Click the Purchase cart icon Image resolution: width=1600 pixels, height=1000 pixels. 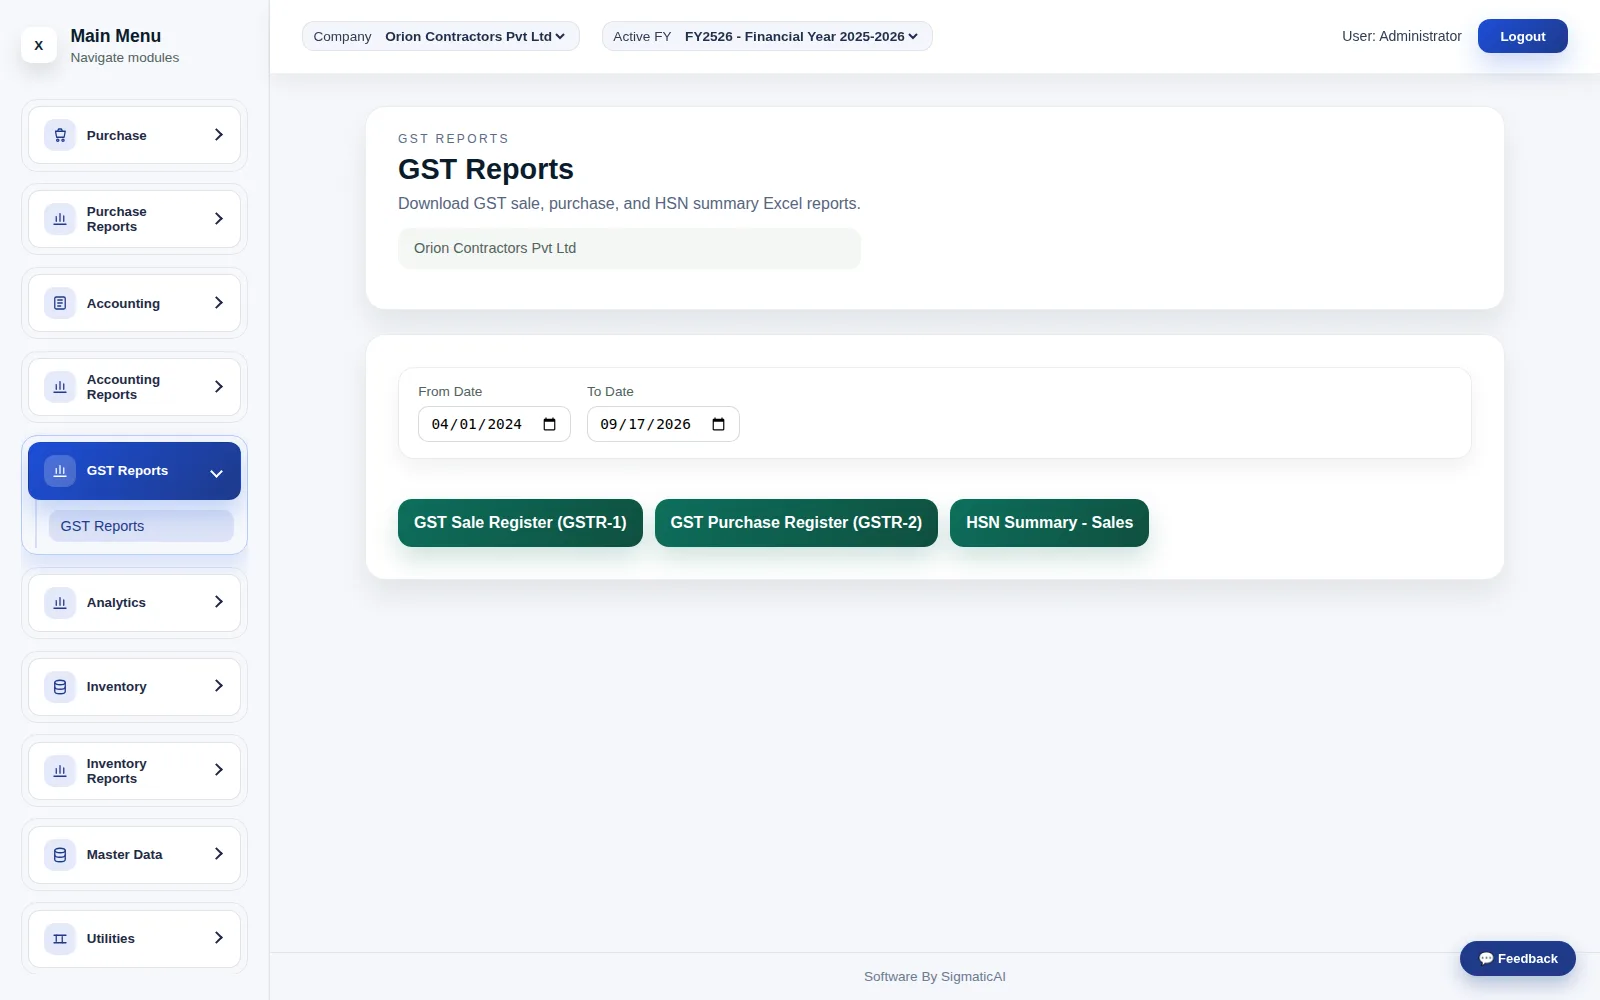60,135
